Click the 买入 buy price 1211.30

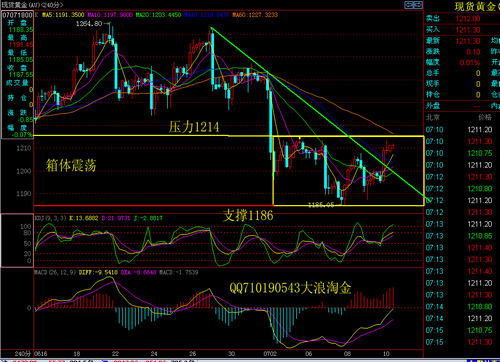468,30
